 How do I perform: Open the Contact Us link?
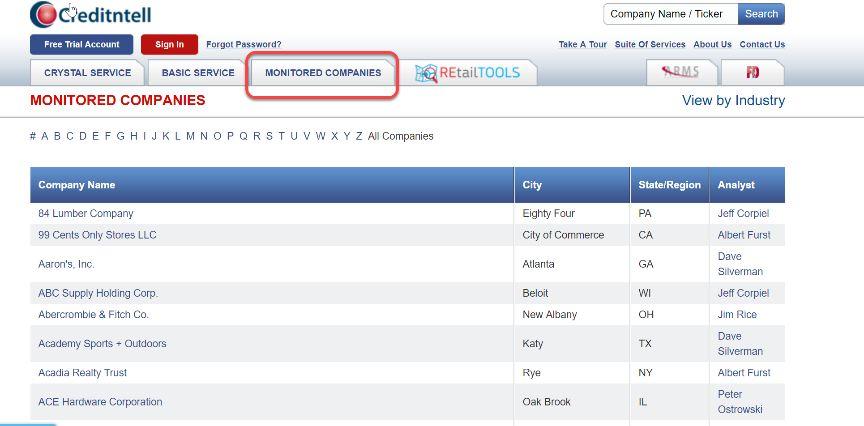click(x=762, y=45)
